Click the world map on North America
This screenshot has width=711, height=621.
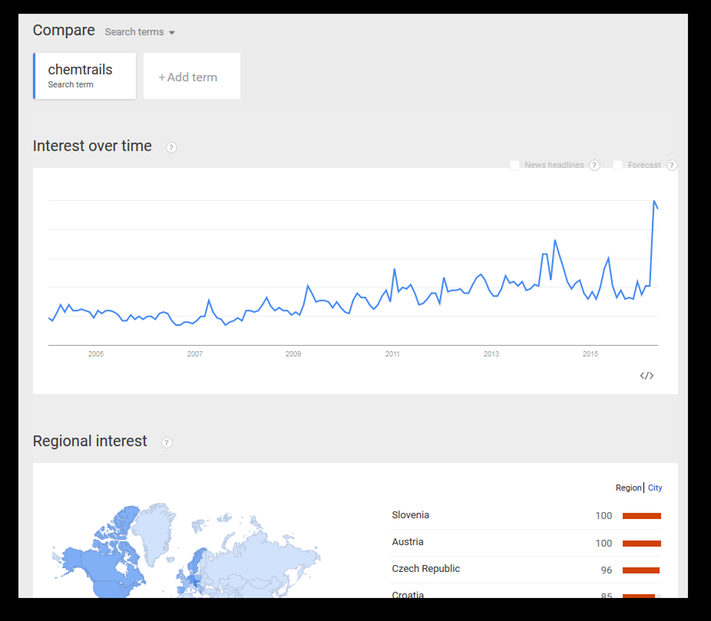pyautogui.click(x=100, y=565)
